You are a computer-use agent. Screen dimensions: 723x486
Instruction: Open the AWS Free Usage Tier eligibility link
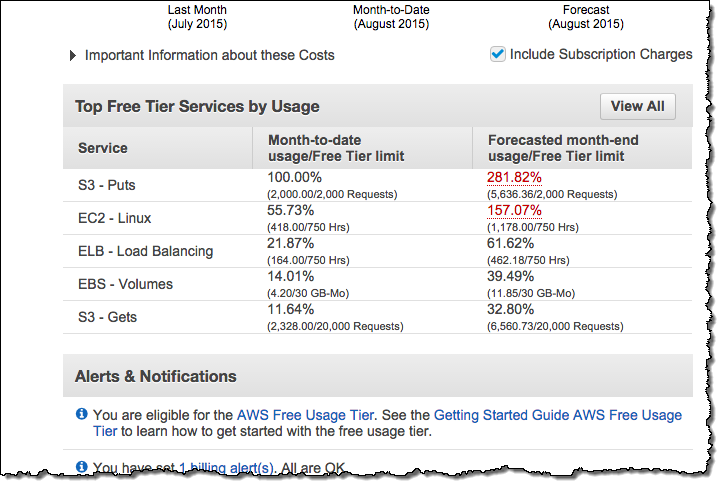coord(305,414)
